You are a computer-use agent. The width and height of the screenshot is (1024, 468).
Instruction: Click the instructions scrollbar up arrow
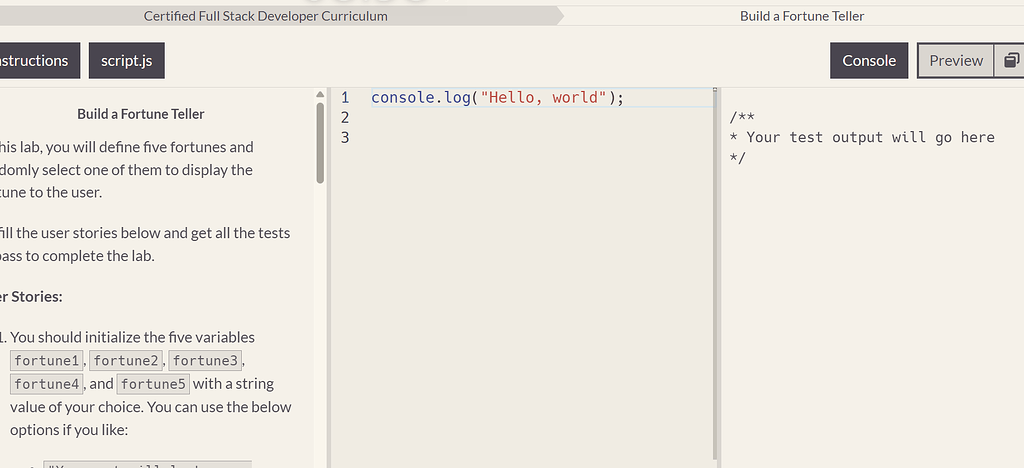[x=320, y=95]
